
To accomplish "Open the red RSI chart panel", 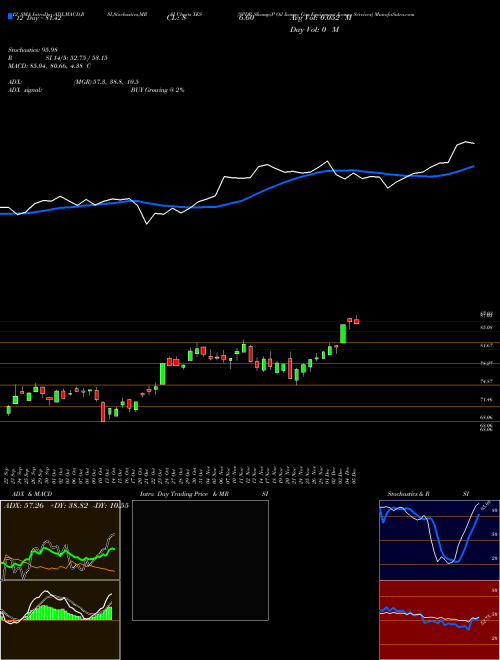I will coord(439,620).
